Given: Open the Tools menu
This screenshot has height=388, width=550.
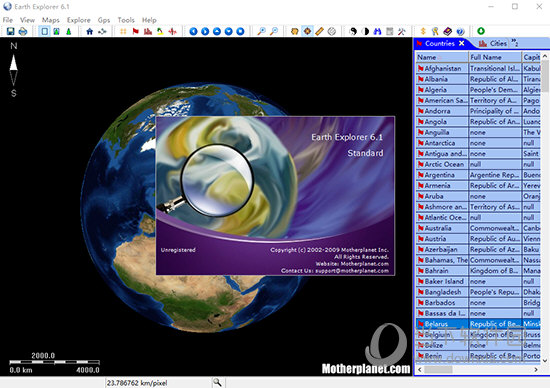Looking at the screenshot, I should tap(126, 20).
